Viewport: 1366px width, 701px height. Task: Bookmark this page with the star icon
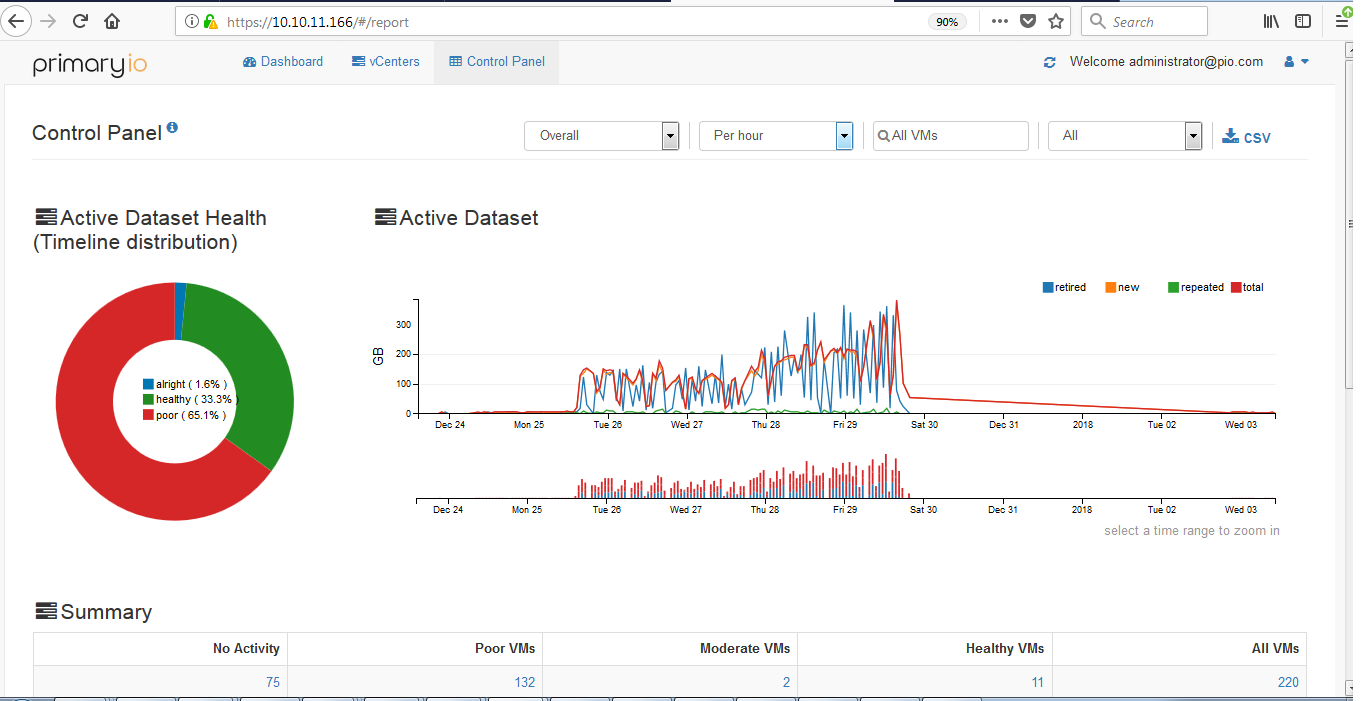coord(1056,21)
